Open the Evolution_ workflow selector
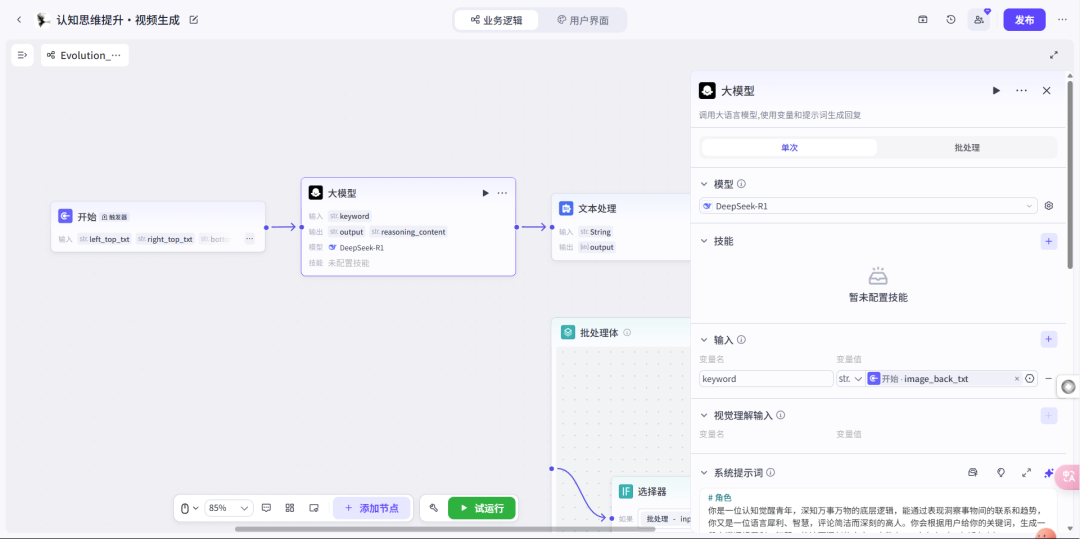 tap(85, 55)
